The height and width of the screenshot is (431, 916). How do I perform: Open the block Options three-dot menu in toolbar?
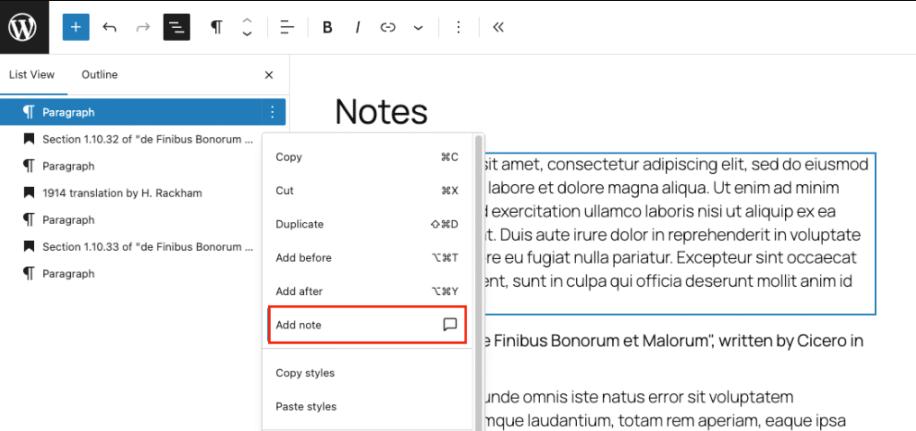tap(459, 27)
